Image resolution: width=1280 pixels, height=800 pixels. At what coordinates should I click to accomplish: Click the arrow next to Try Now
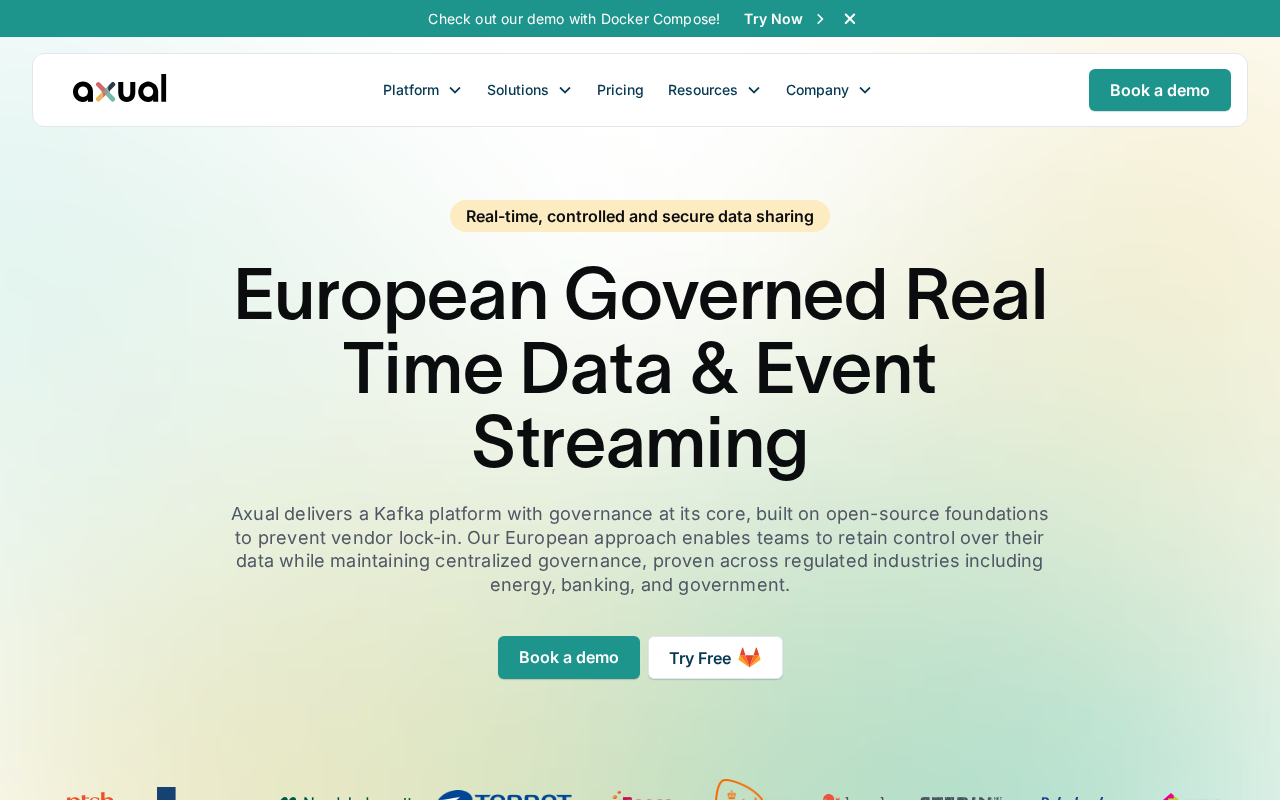pyautogui.click(x=820, y=19)
